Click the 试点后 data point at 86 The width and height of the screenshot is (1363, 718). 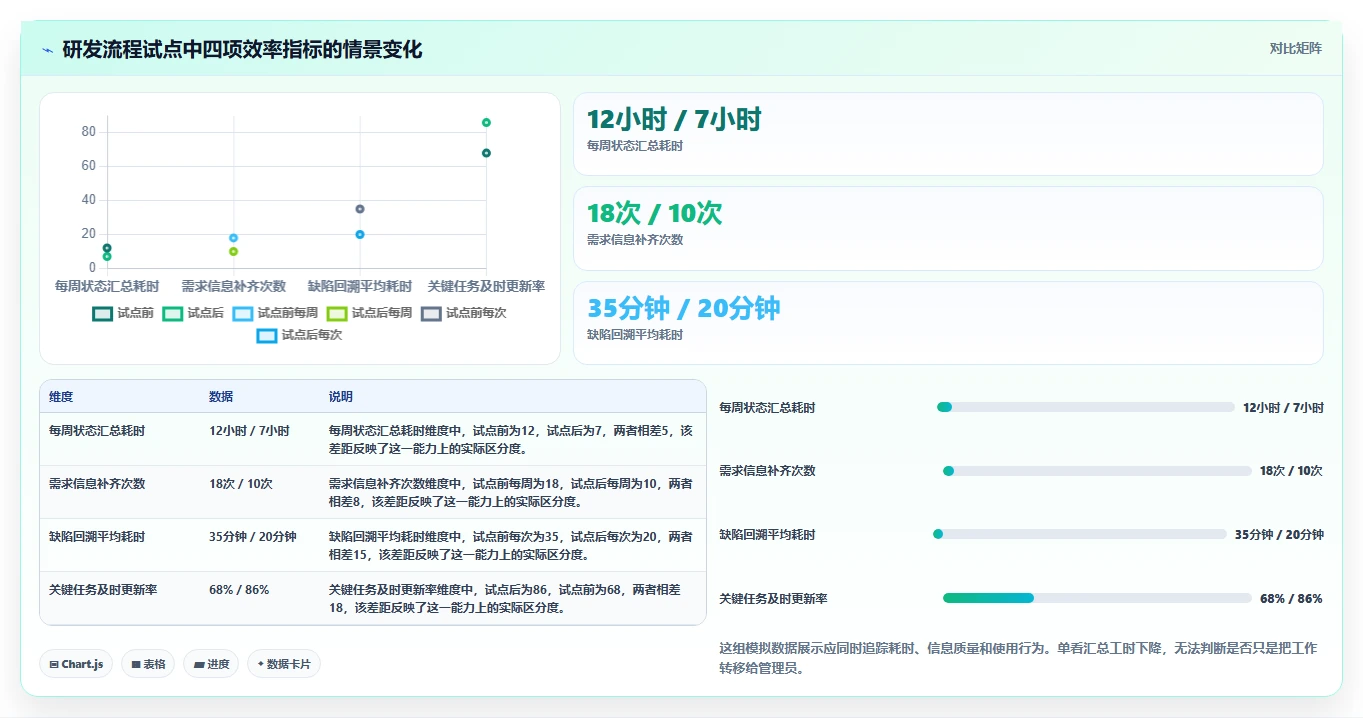[x=486, y=122]
